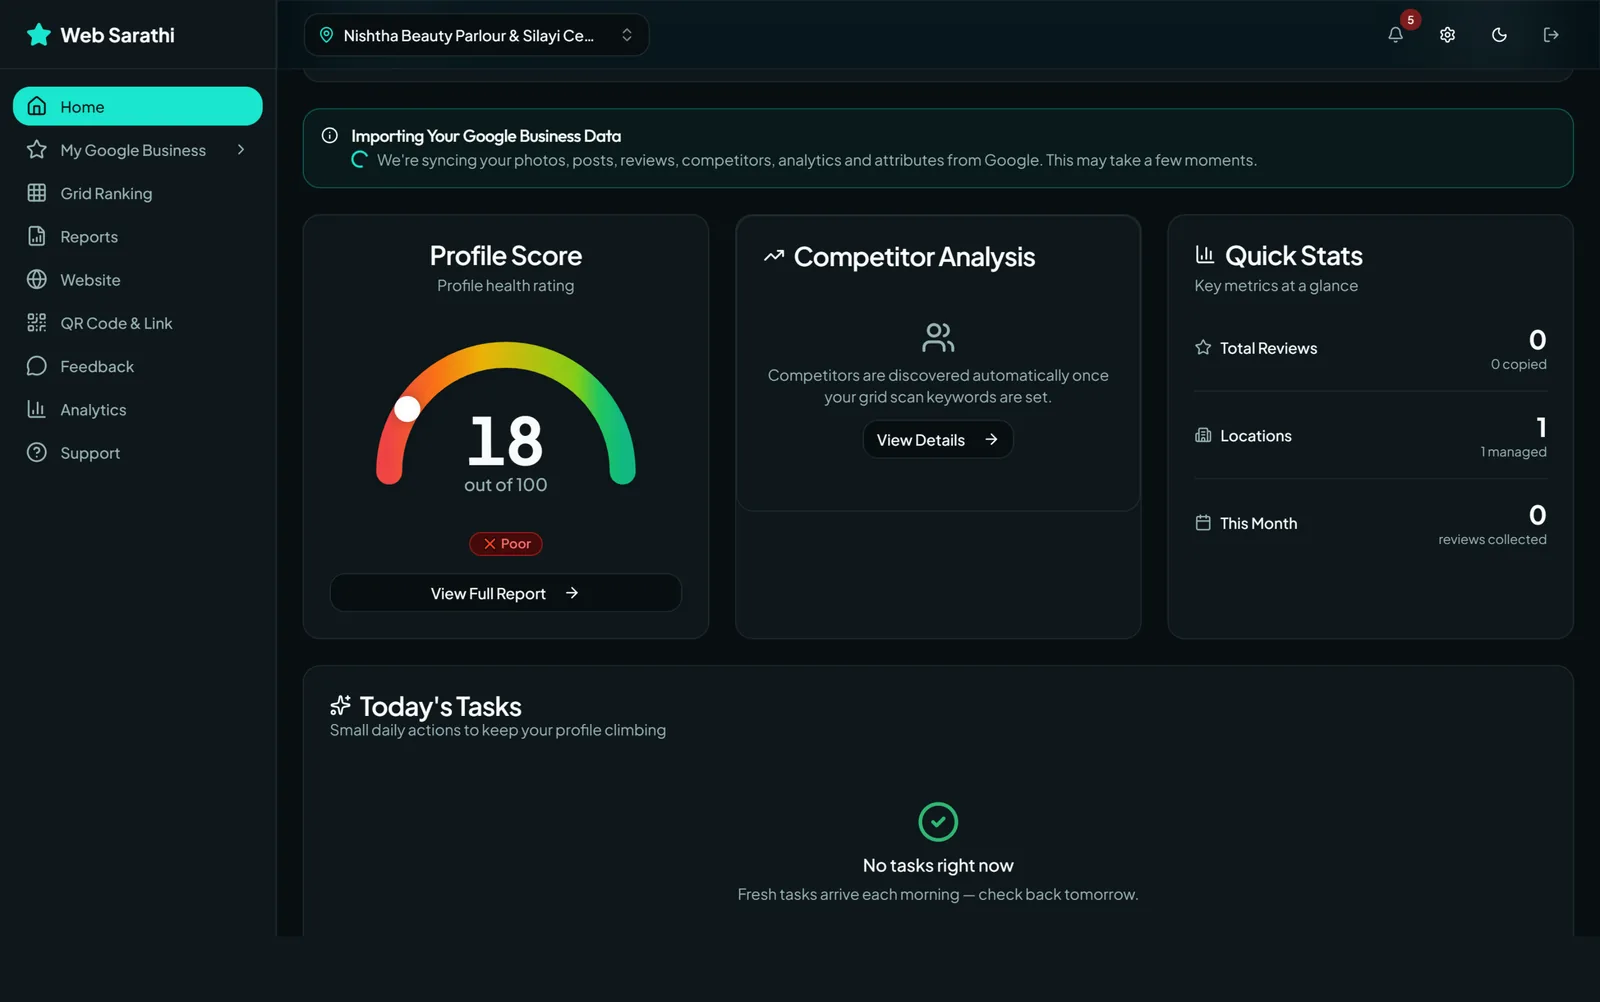Click View Full Report button
The width and height of the screenshot is (1600, 1002).
click(x=506, y=593)
